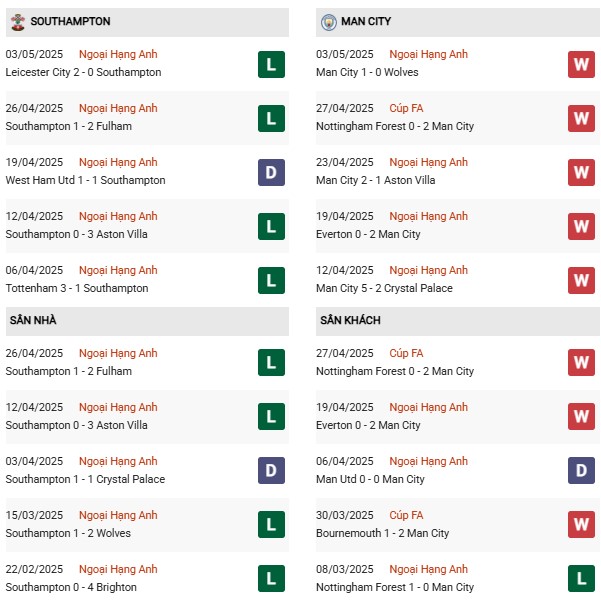Click the L badge for Leicester City match
The image size is (601, 601).
click(x=271, y=64)
